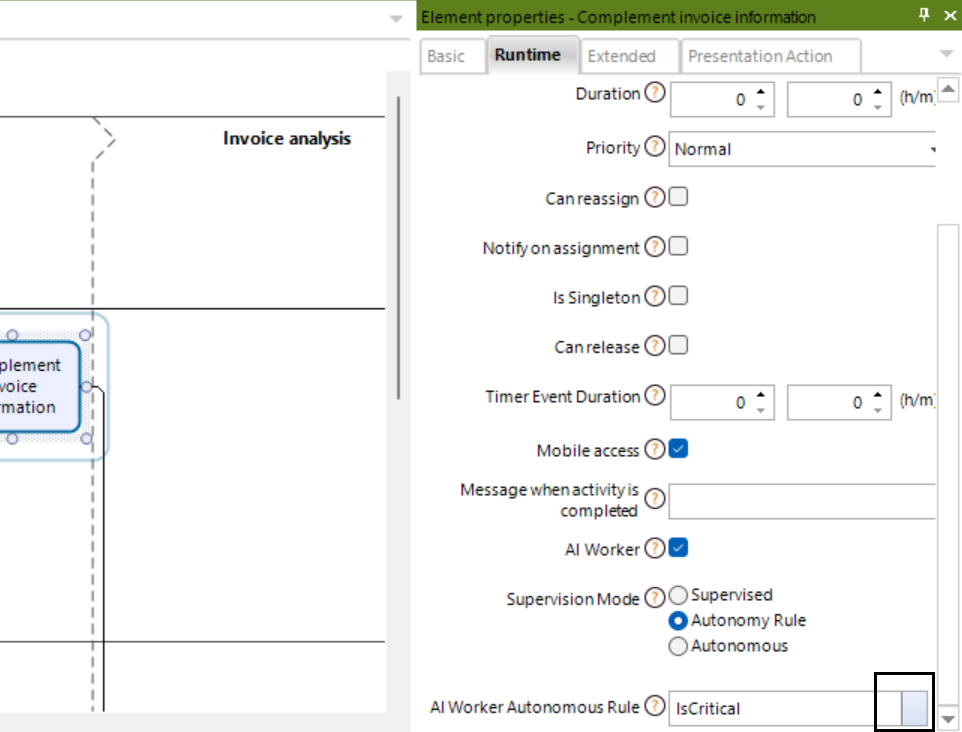Click the properties panel scroll-down arrow

click(x=949, y=719)
